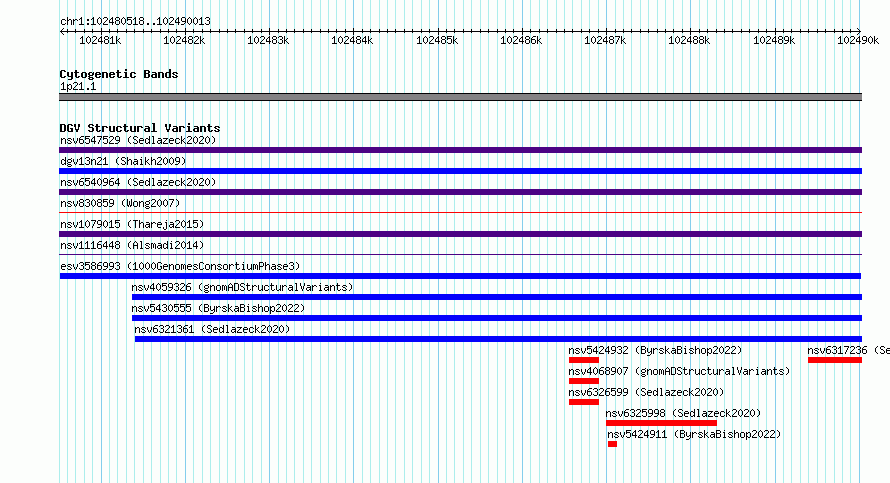
Task: Click the 102483k ruler tick label
Action: pyautogui.click(x=268, y=40)
